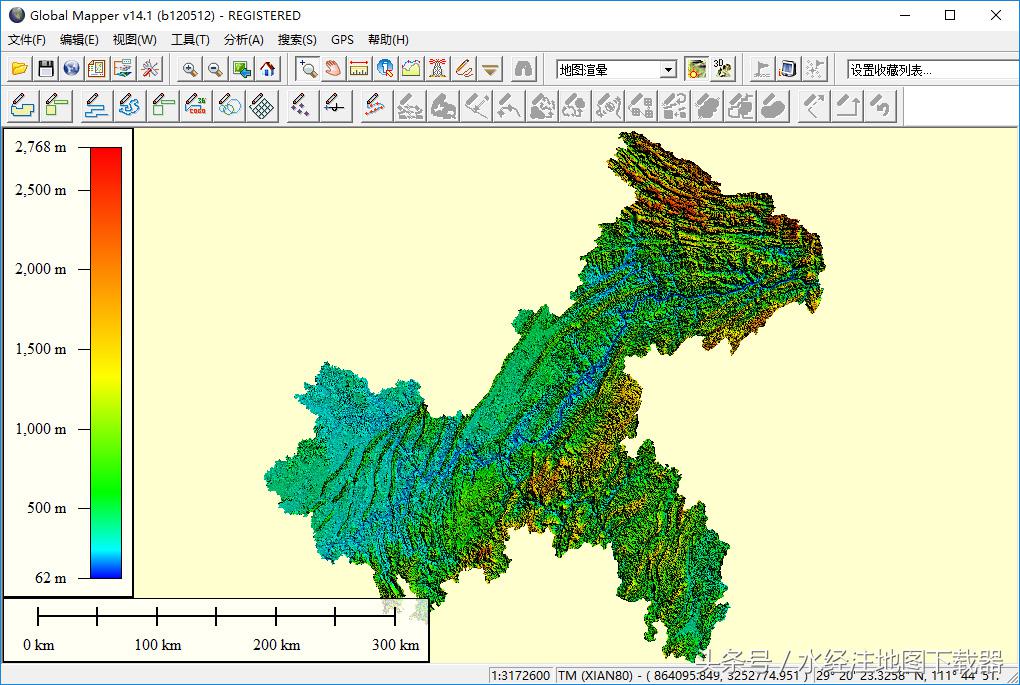1020x685 pixels.
Task: Open the 工具(T) menu
Action: pos(190,40)
